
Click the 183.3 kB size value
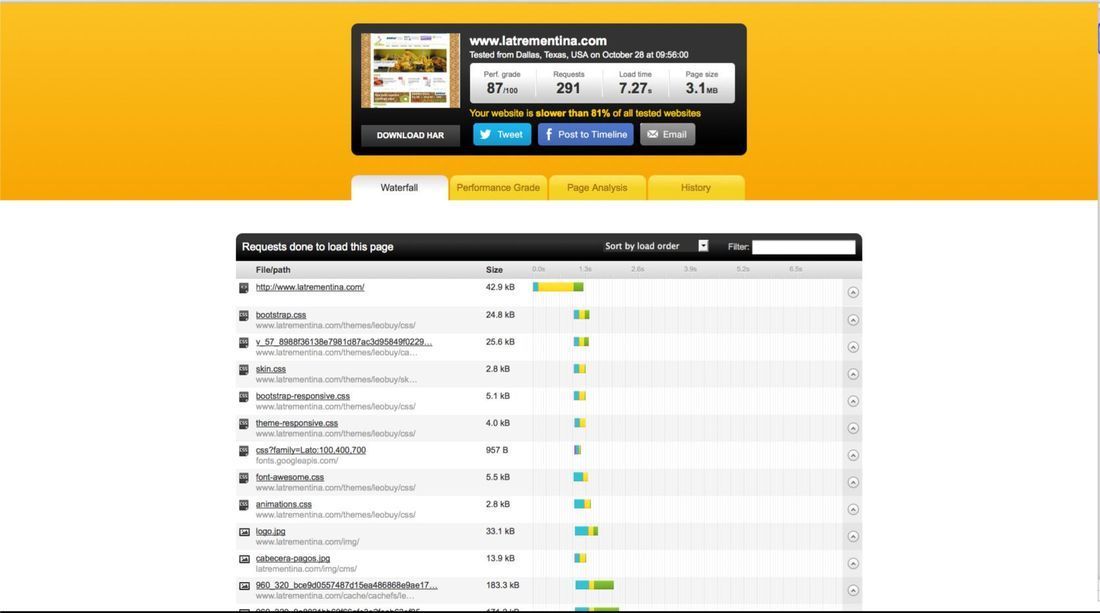tap(502, 585)
